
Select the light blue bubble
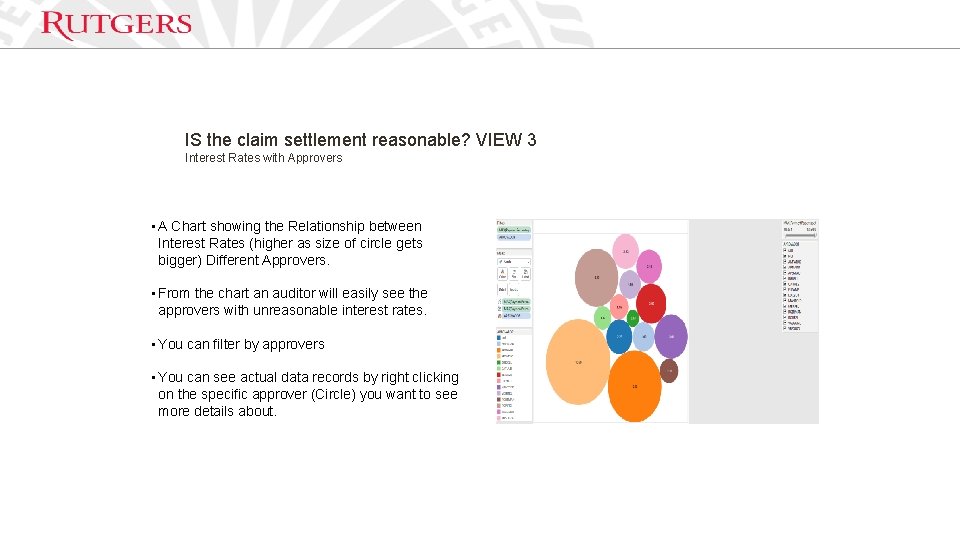pos(643,337)
